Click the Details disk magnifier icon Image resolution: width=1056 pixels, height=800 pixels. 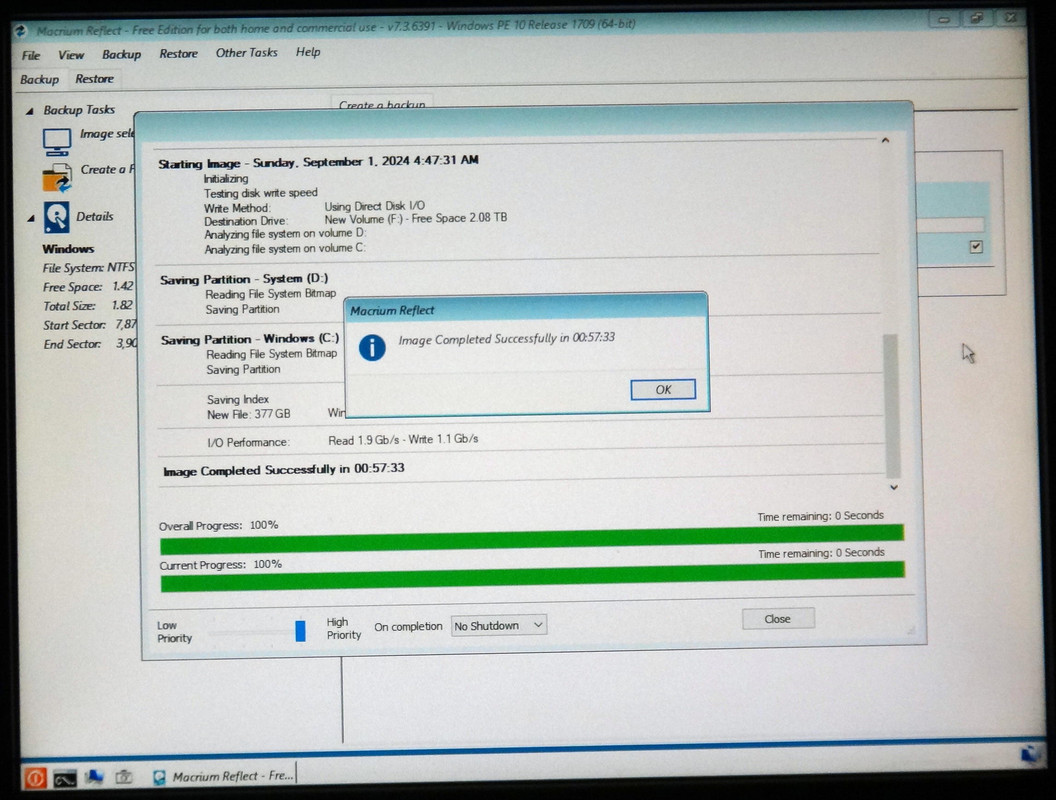pos(57,218)
